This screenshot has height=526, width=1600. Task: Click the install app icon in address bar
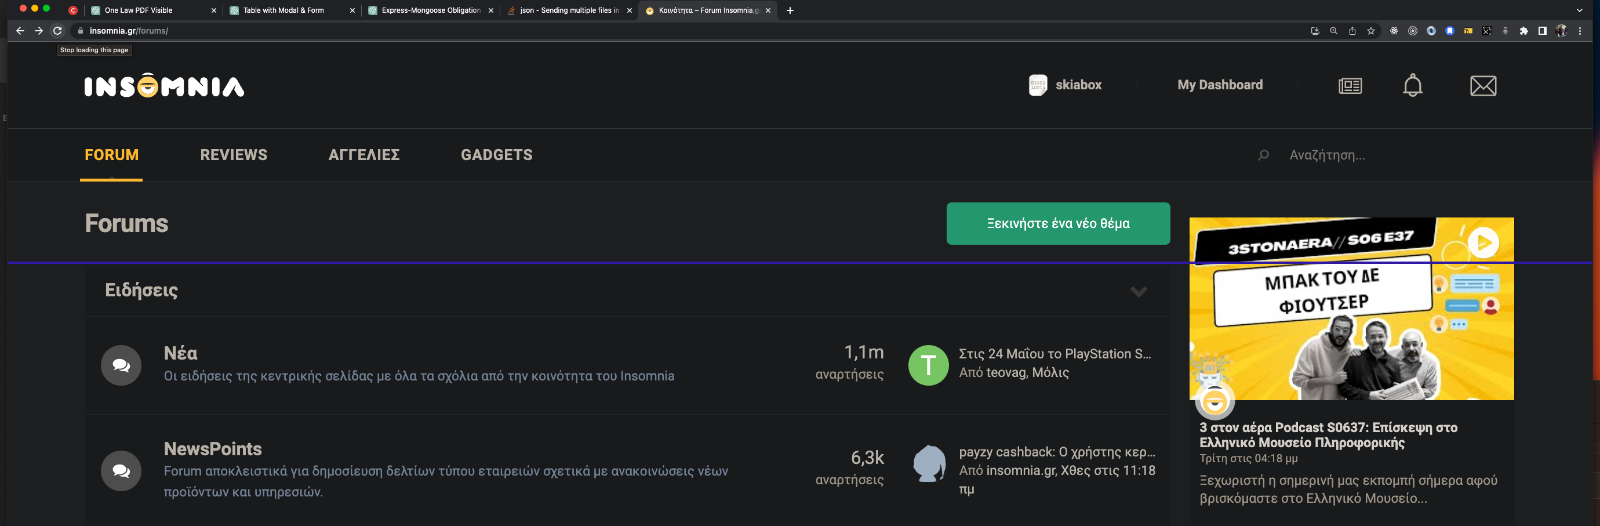[x=1315, y=31]
